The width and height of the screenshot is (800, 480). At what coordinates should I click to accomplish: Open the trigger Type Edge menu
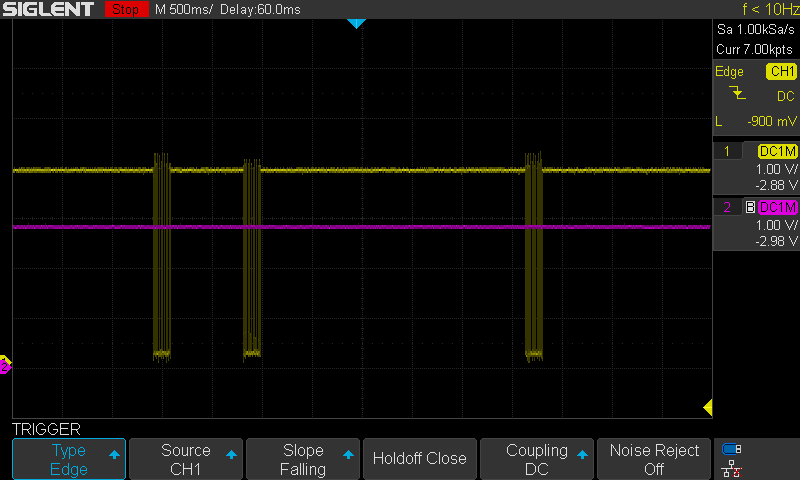[x=69, y=459]
